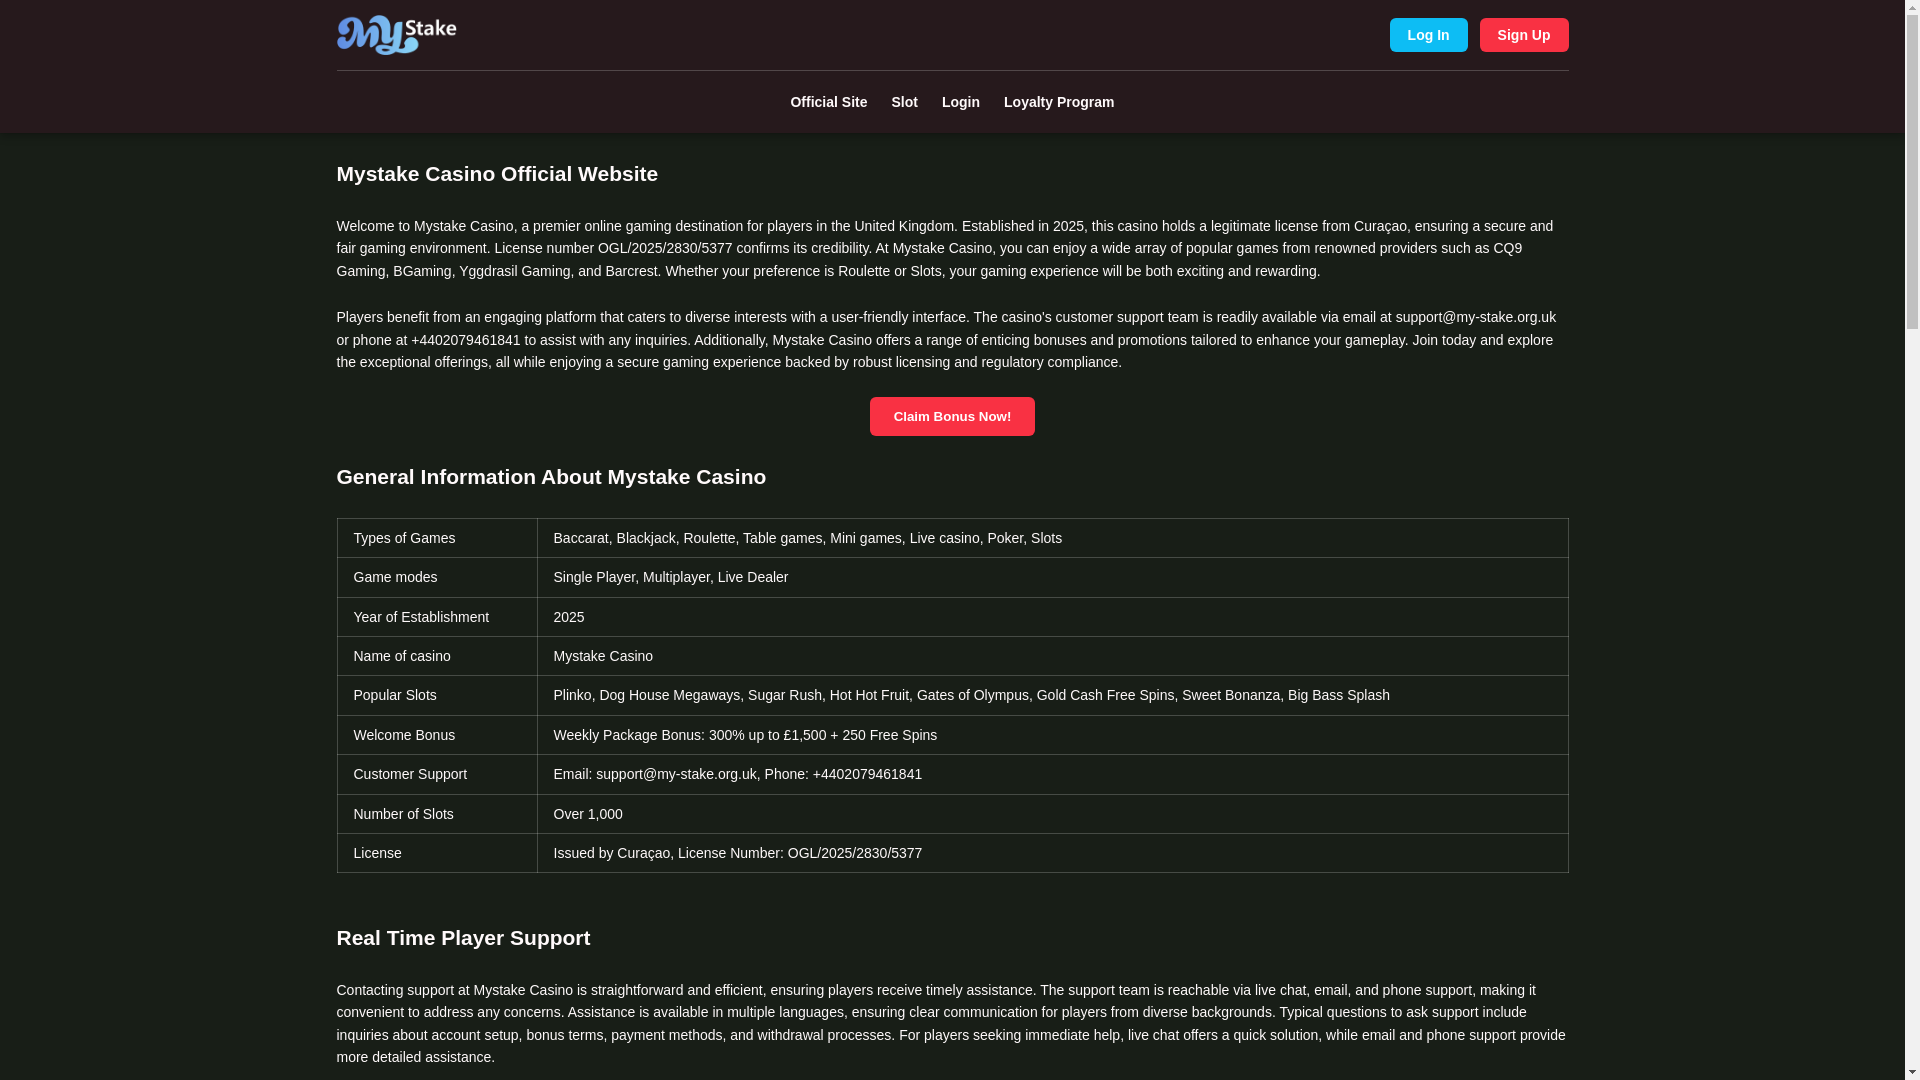Click the Mystake Casino name value cell
Viewport: 1920px width, 1080px height.
tap(1052, 656)
